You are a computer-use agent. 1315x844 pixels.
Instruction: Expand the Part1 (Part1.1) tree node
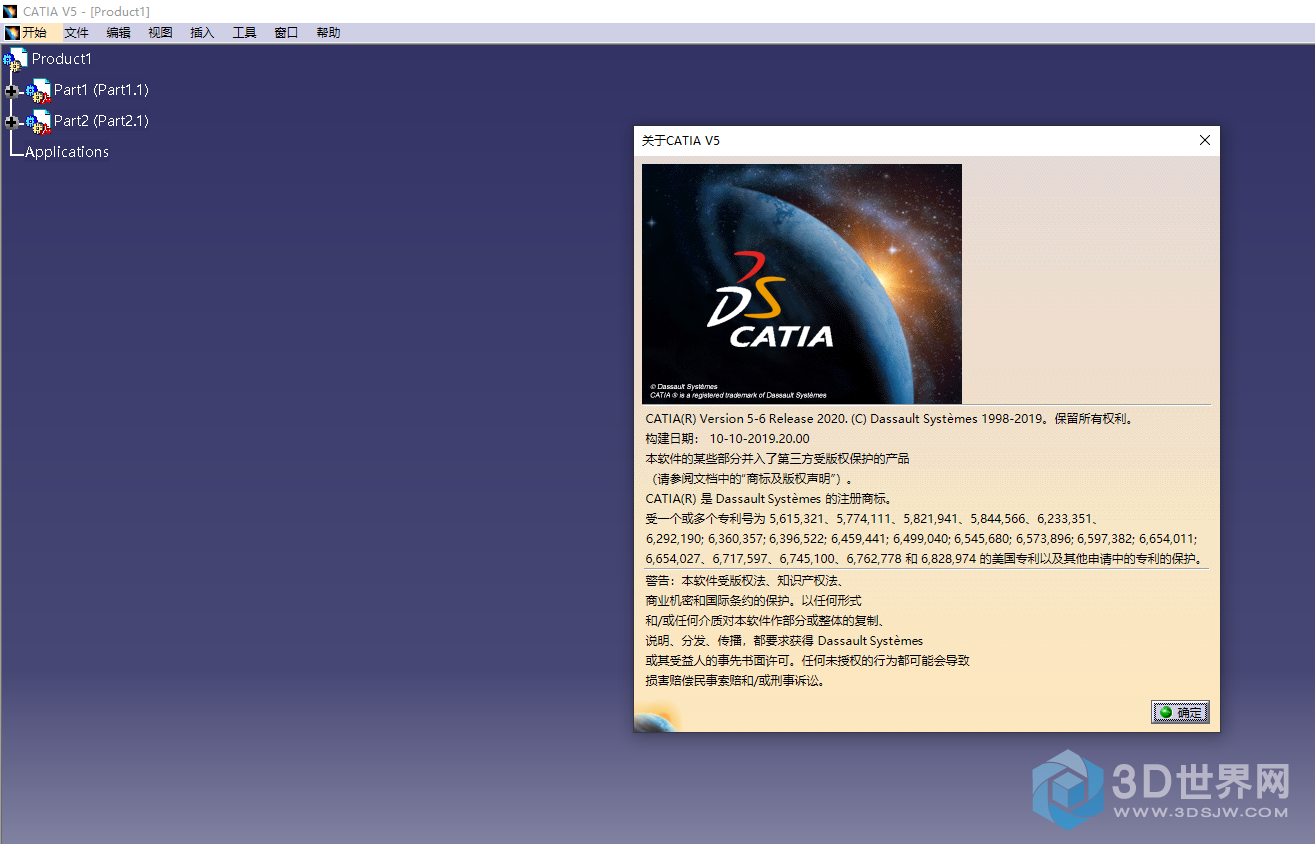click(x=12, y=91)
